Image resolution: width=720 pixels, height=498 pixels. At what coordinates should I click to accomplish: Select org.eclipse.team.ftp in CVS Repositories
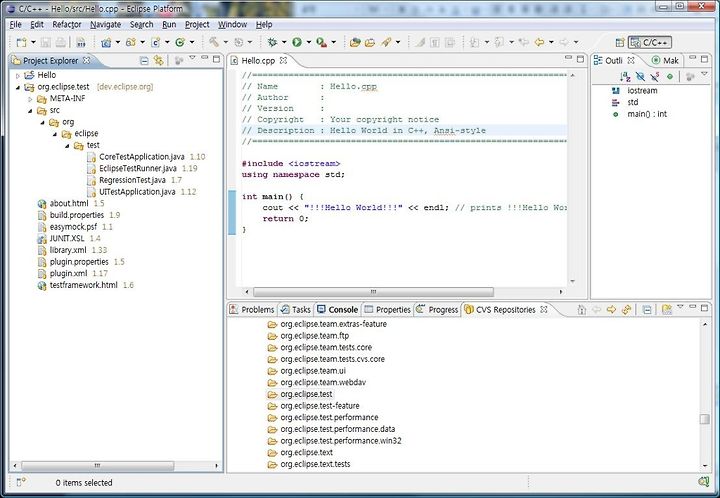[x=315, y=336]
